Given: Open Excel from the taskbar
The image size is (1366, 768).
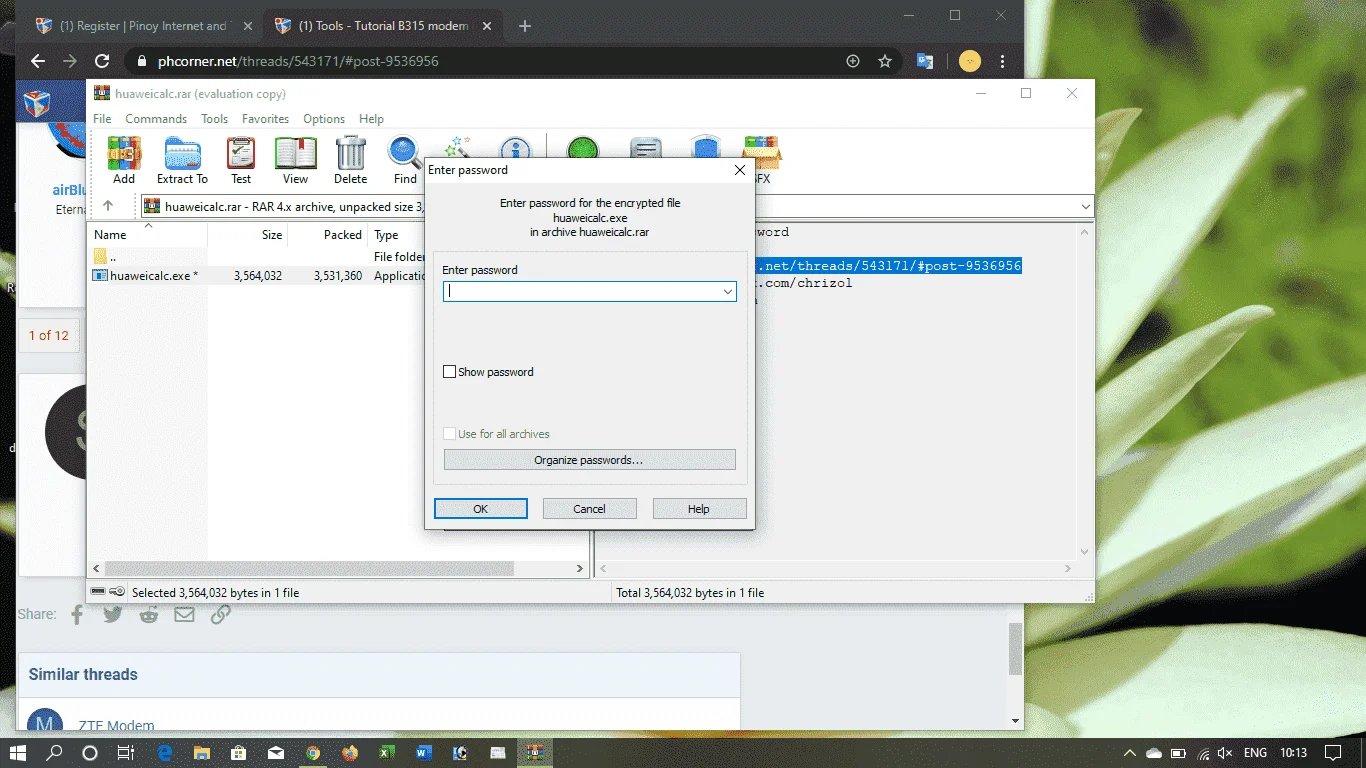Looking at the screenshot, I should (386, 753).
